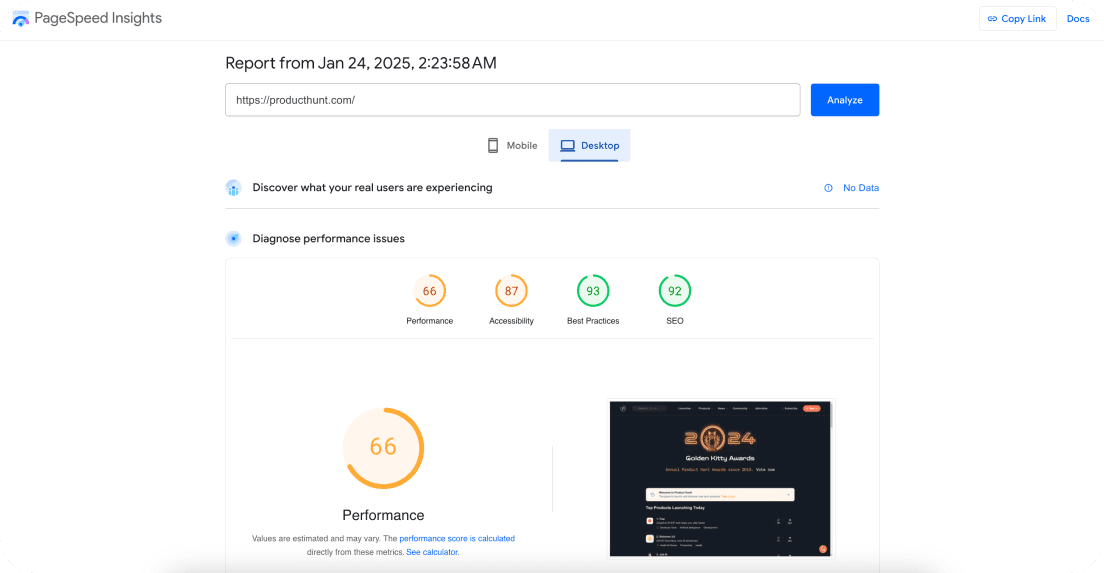Click the Copy Link button
The width and height of the screenshot is (1104, 573).
1017,19
